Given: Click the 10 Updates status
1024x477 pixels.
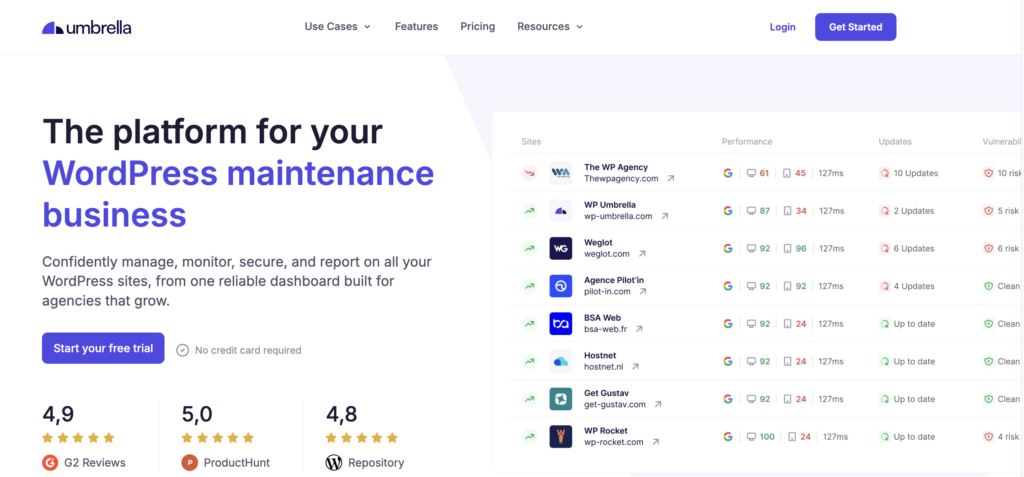Looking at the screenshot, I should click(x=908, y=173).
